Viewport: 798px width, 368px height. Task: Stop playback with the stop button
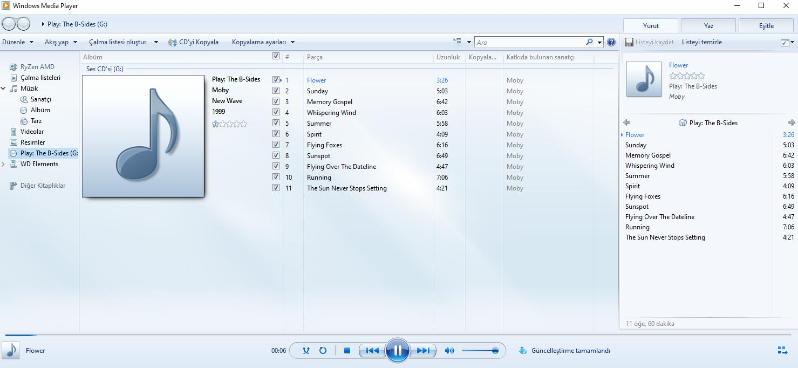coord(347,351)
